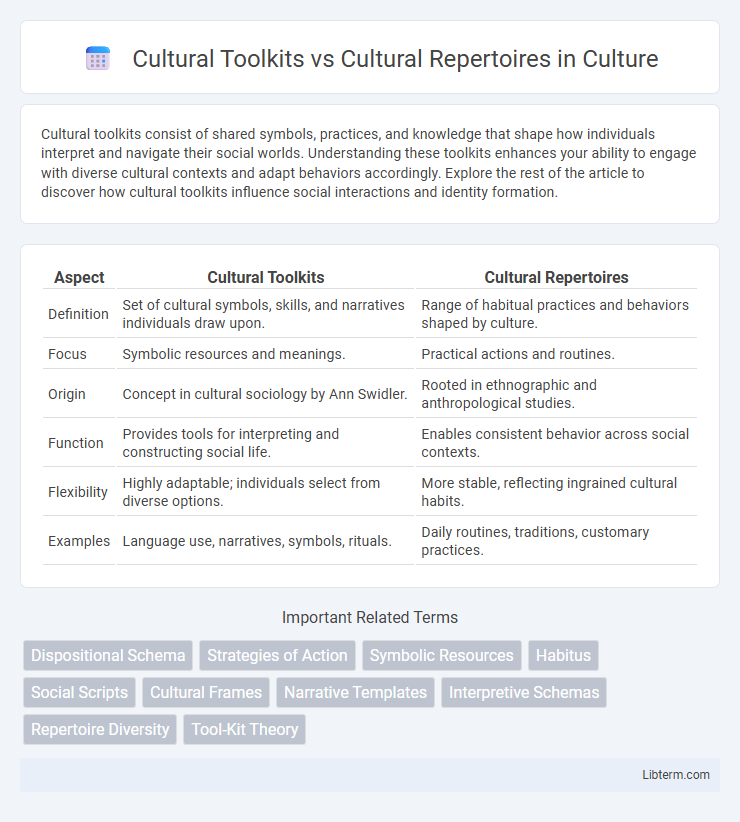
Task: Click the Habitus tag
Action: tap(563, 655)
